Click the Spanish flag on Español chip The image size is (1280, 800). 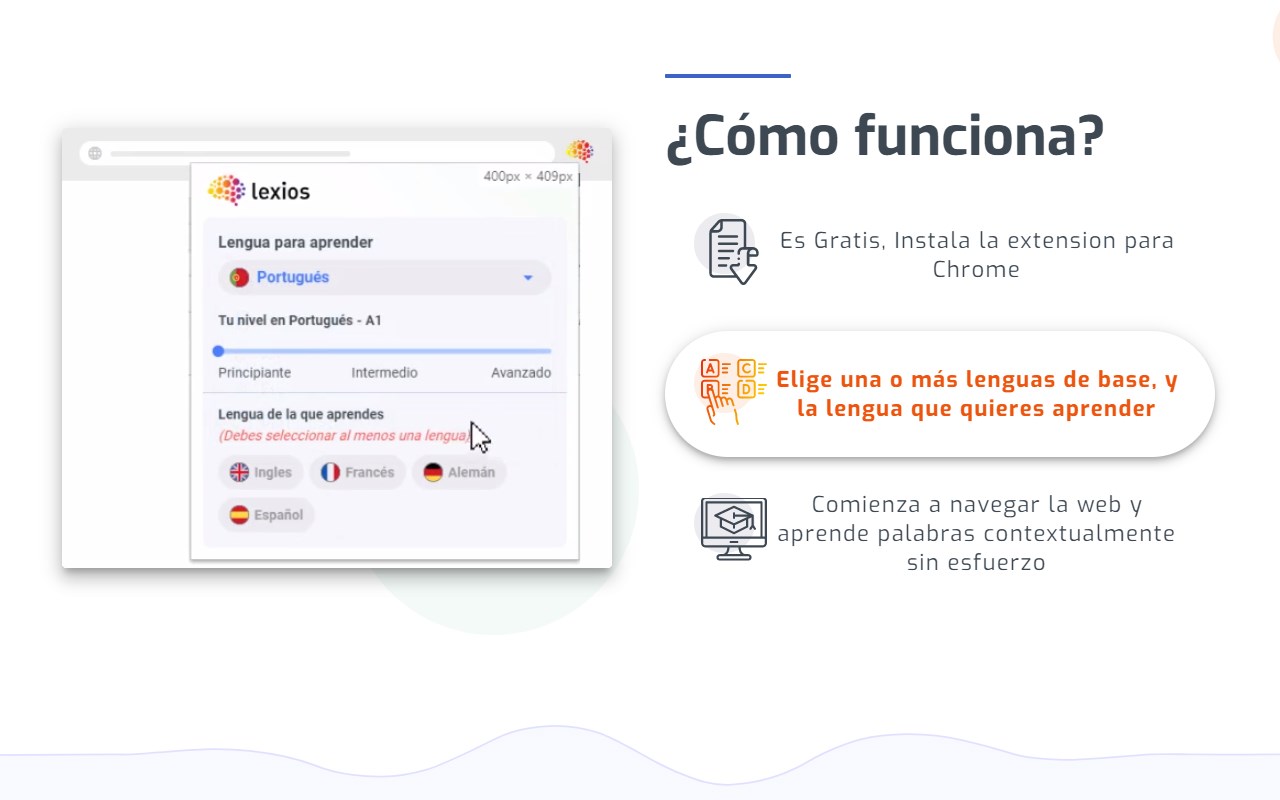tap(239, 515)
